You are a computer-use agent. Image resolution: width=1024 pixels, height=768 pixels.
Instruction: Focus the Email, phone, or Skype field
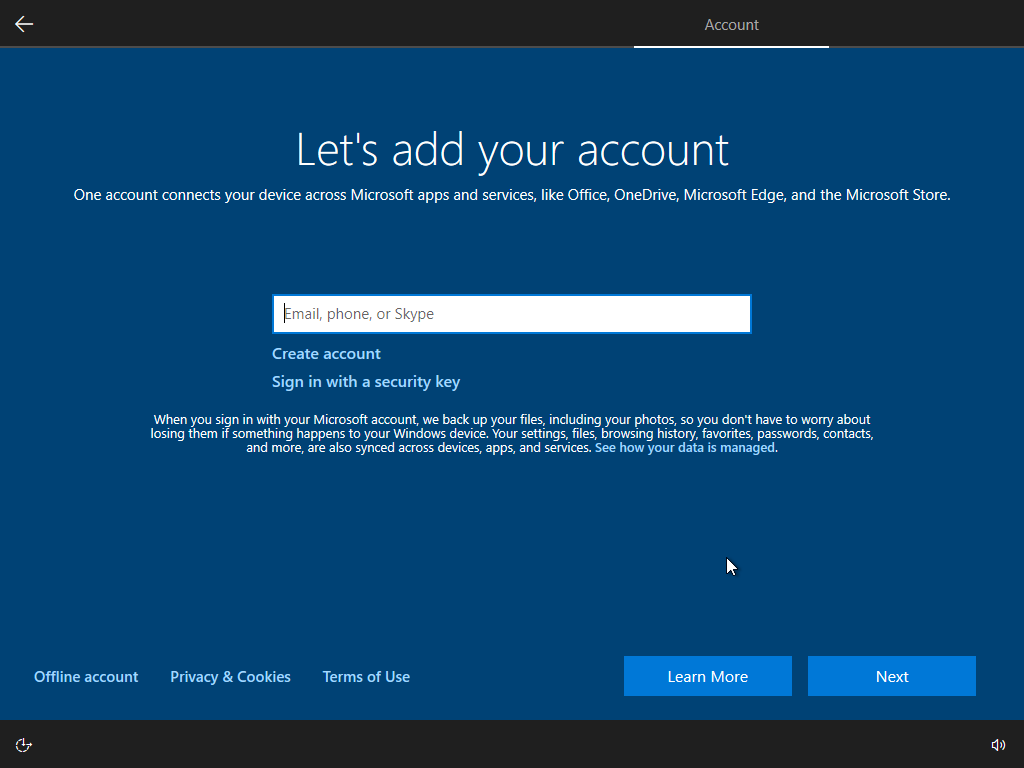(x=511, y=314)
